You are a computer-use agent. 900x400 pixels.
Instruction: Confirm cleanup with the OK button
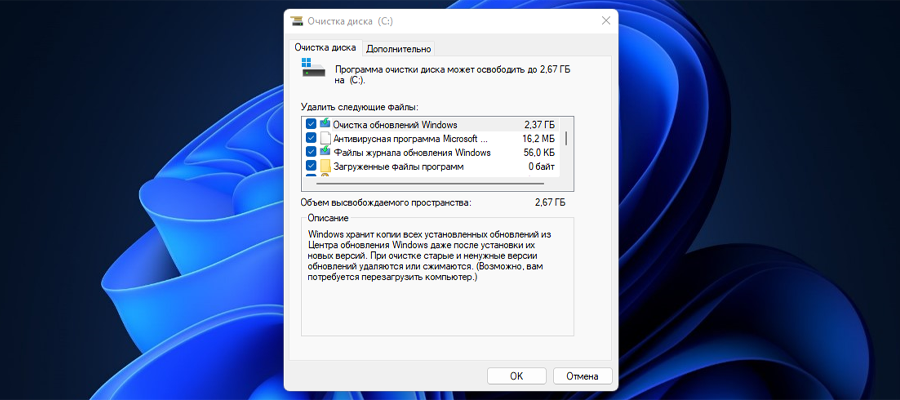point(517,376)
